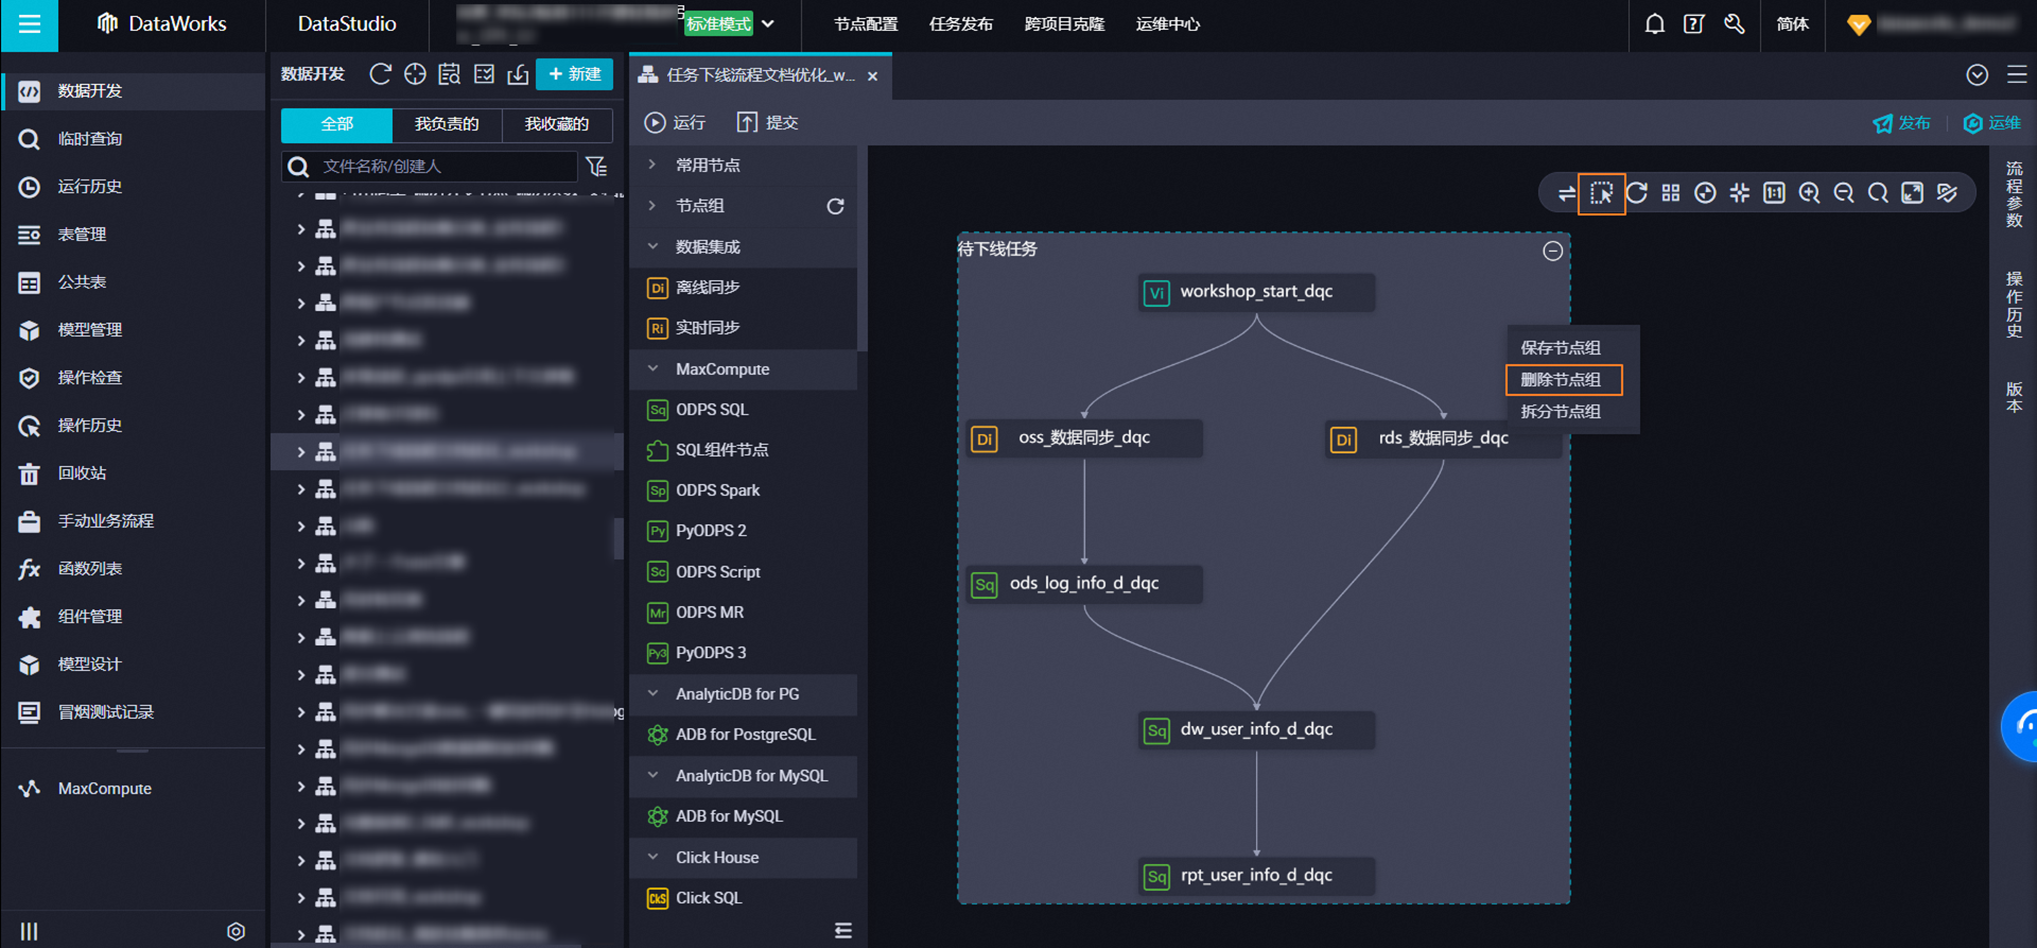Expand the 节点组 section
Screen dimensions: 2037x948
click(651, 205)
